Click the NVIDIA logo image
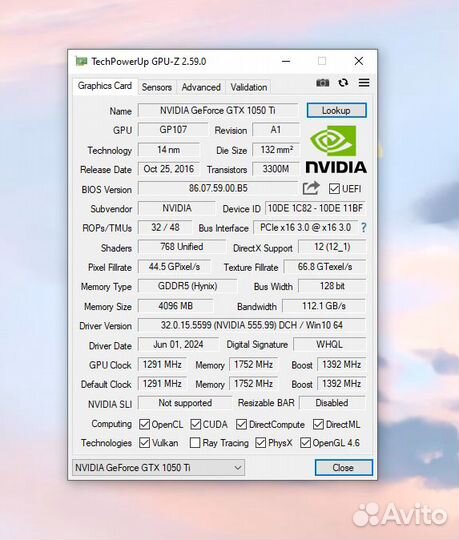459x540 pixels. pyautogui.click(x=336, y=149)
